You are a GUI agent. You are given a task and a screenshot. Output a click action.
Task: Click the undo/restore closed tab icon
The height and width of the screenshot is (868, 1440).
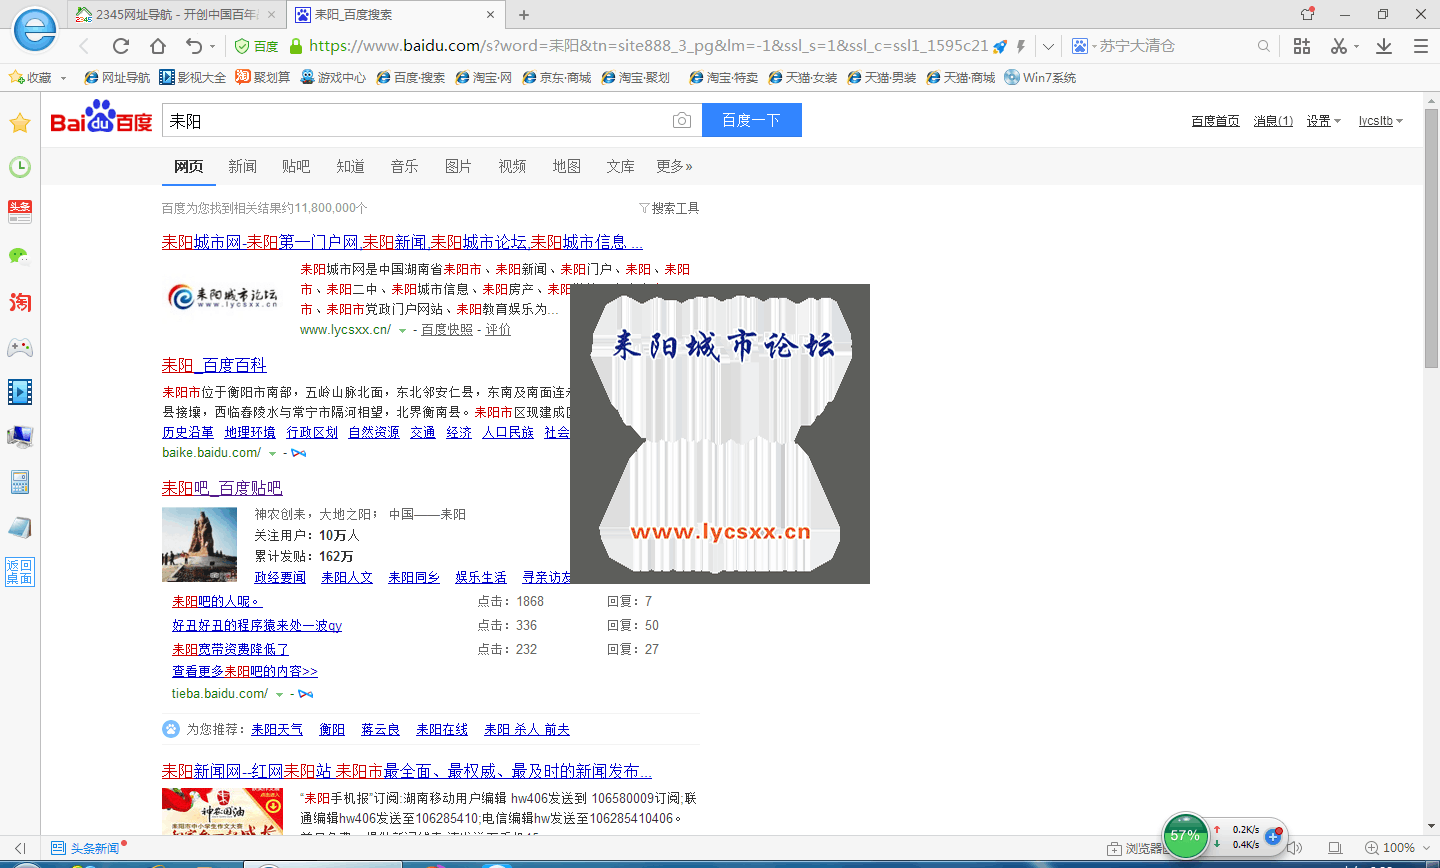pyautogui.click(x=194, y=46)
